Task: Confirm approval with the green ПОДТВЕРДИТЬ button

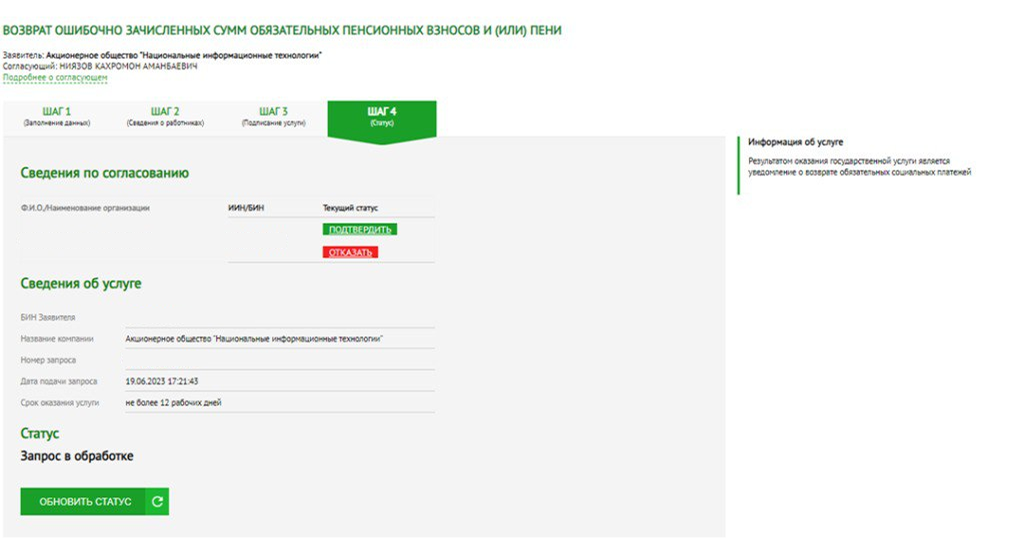Action: (359, 230)
